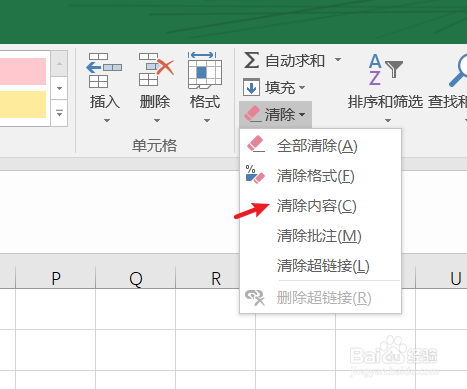Viewport: 467px width, 389px height.
Task: Choose 清除超链接(L) from the menu
Action: pyautogui.click(x=320, y=266)
